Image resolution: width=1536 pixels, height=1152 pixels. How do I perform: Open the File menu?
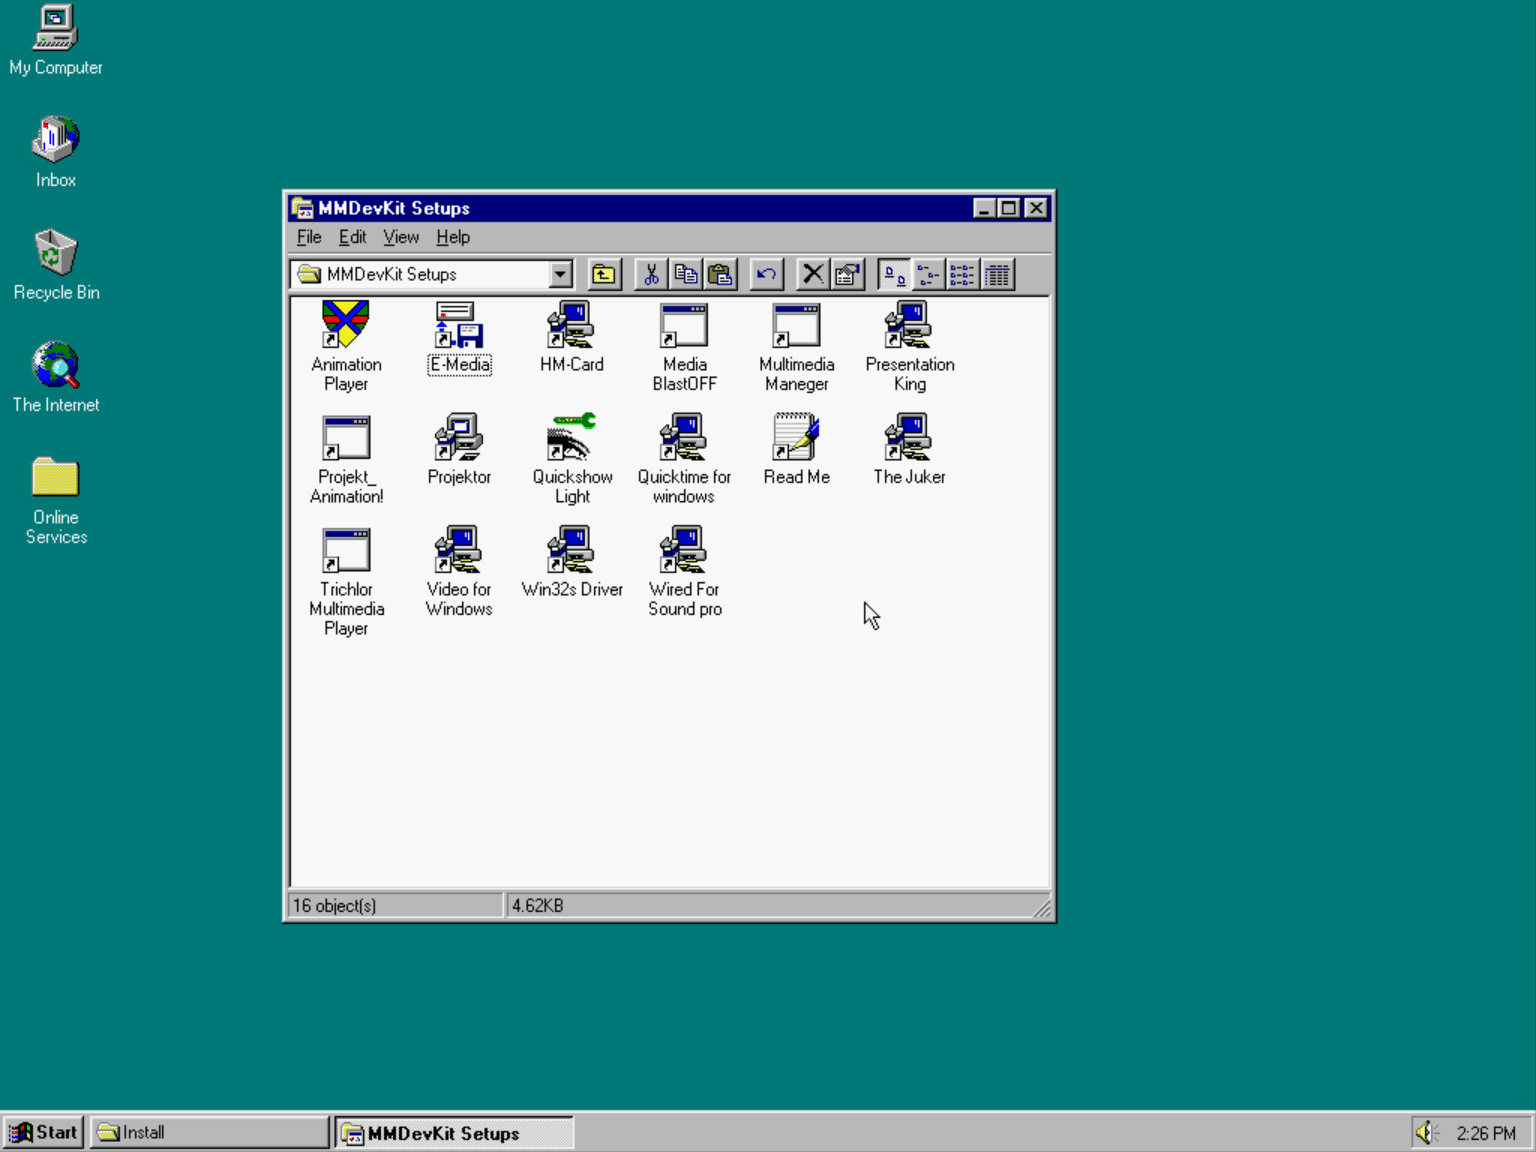pyautogui.click(x=309, y=237)
